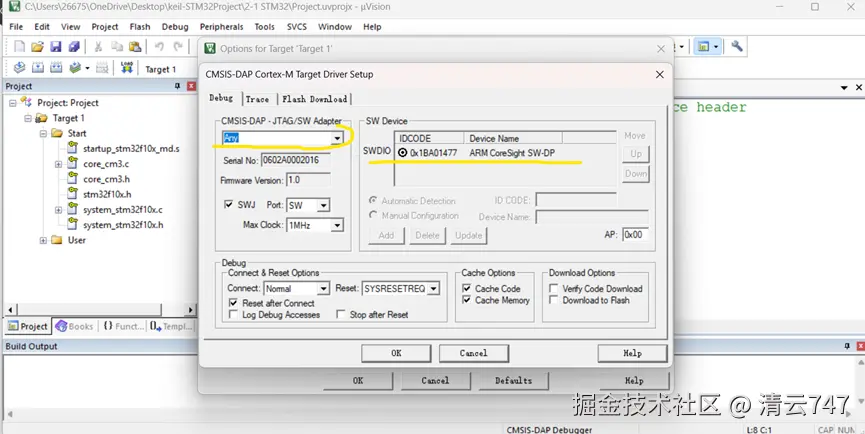Click the LOAD download to flash icon
The image size is (865, 434).
[127, 68]
